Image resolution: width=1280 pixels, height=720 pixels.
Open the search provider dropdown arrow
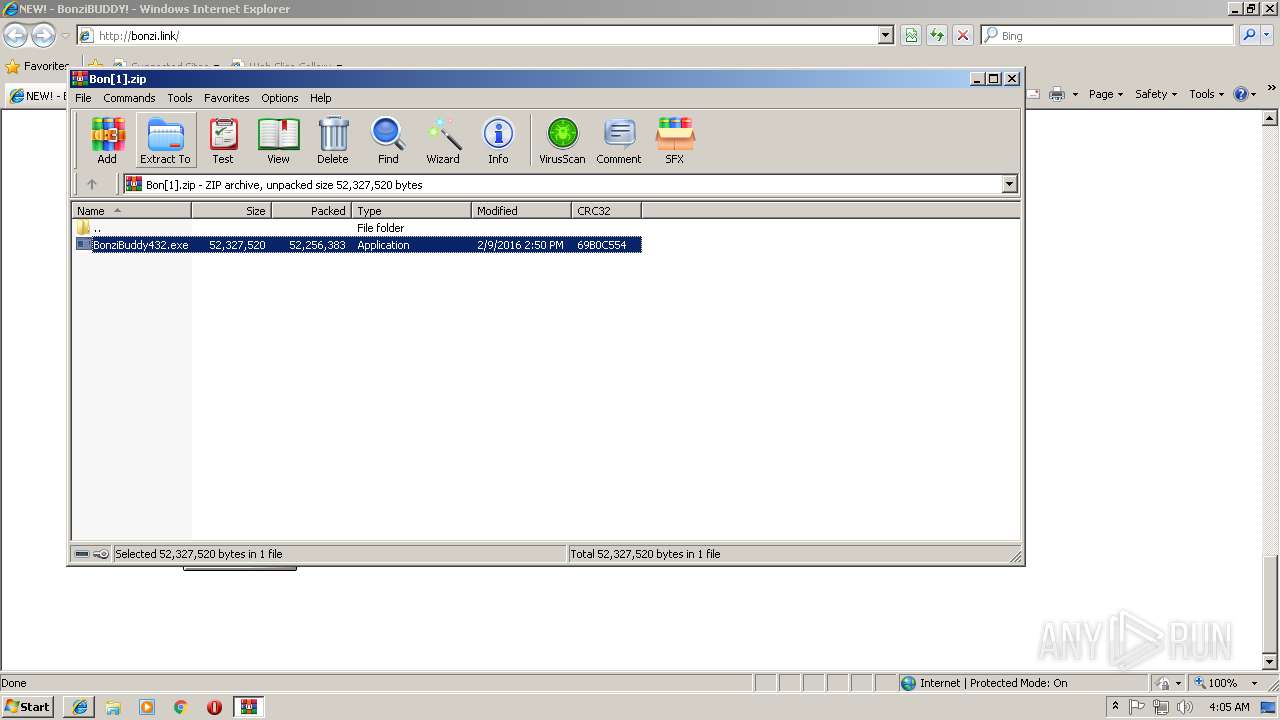tap(1267, 35)
